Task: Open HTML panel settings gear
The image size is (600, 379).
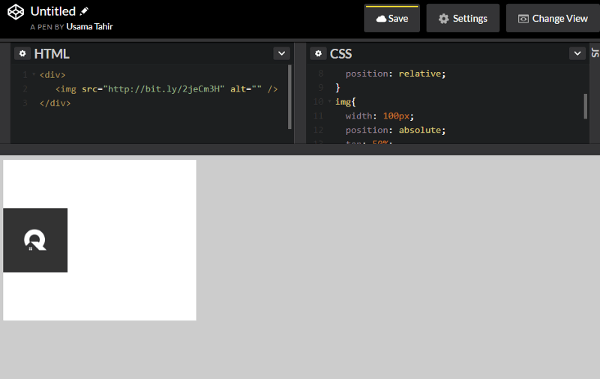Action: 23,54
